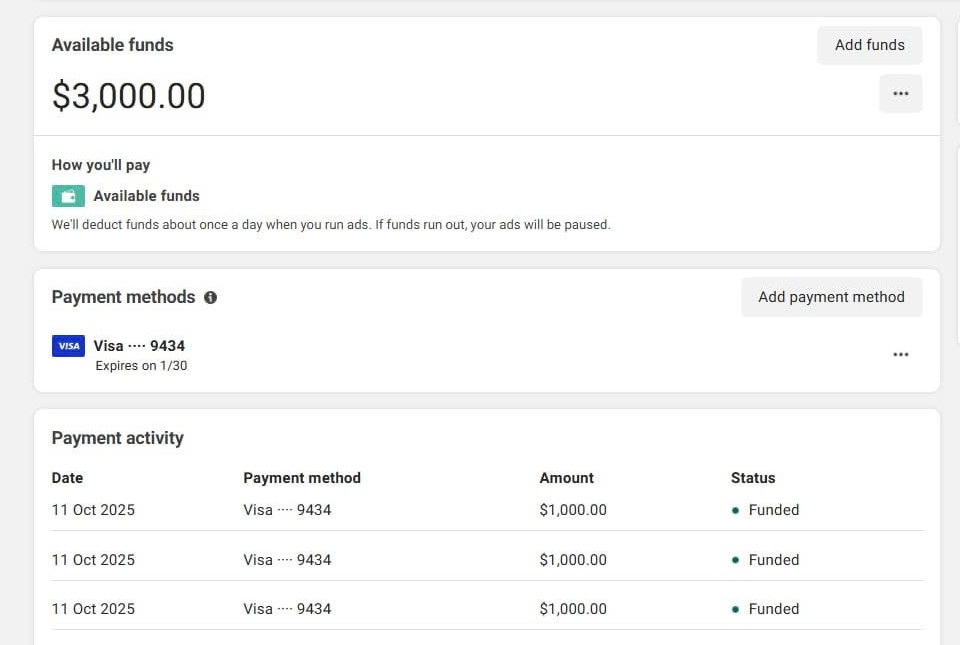Click the 'Expires on 1/30' text

pyautogui.click(x=141, y=366)
